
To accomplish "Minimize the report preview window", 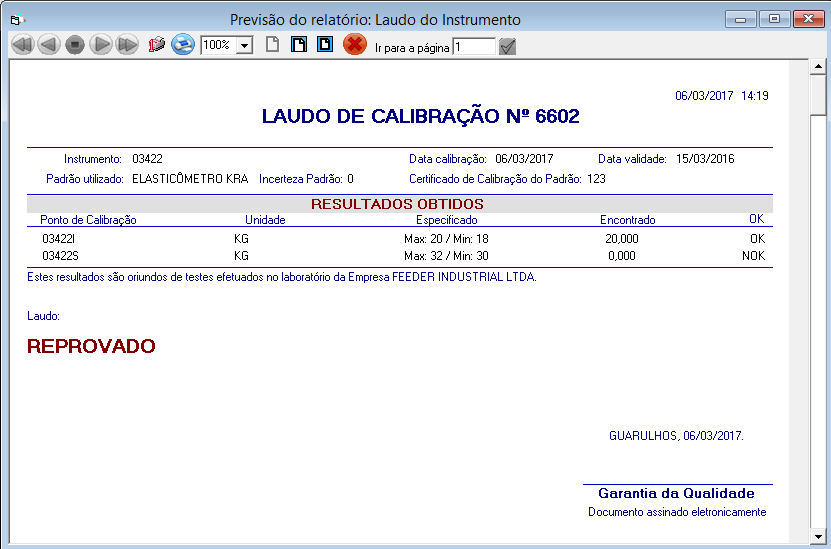I will tap(740, 20).
